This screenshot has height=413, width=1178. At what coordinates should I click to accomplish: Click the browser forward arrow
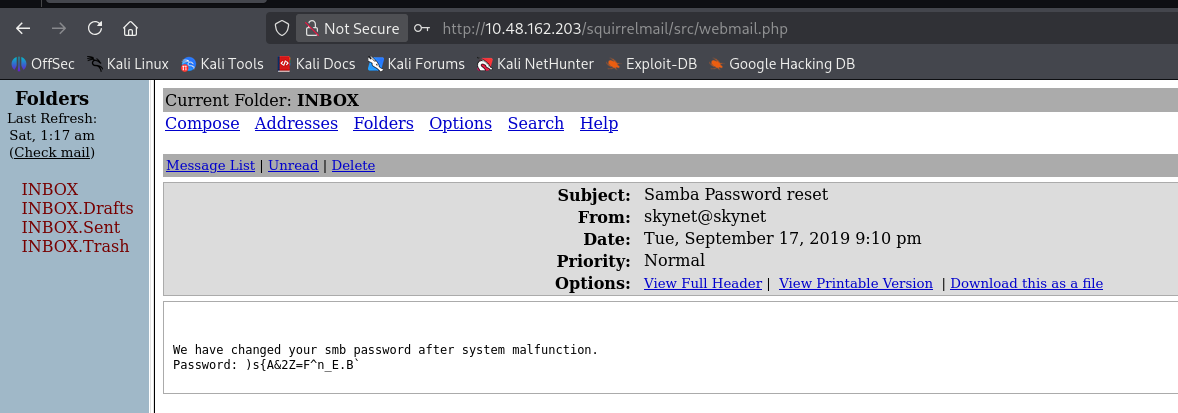point(59,28)
